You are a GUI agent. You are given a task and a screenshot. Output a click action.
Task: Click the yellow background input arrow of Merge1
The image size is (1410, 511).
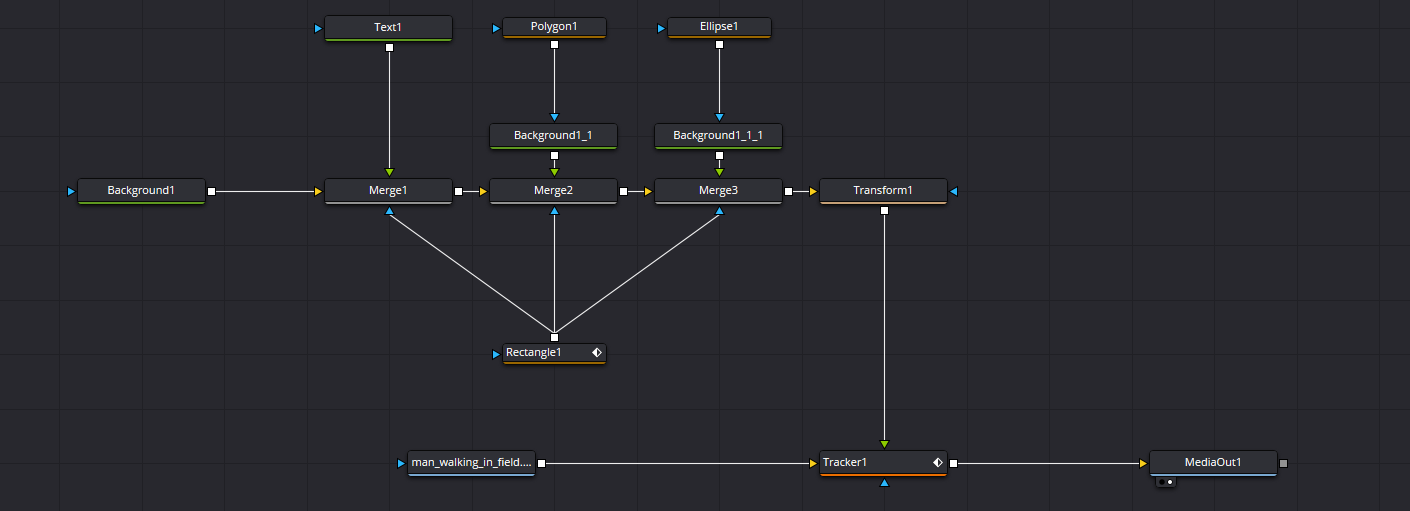318,190
